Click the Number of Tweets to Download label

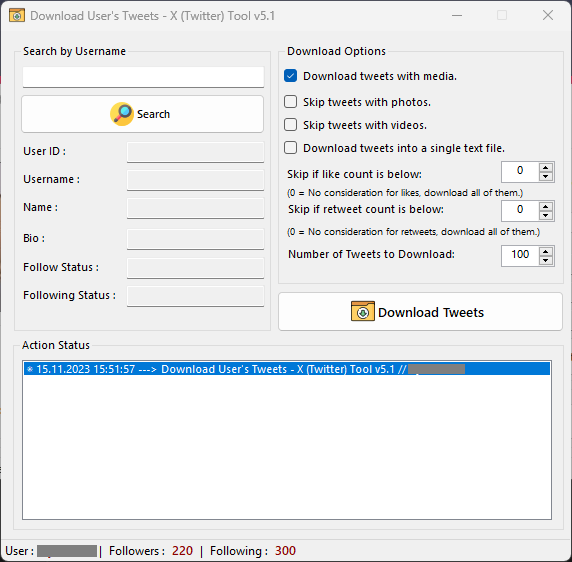point(371,254)
